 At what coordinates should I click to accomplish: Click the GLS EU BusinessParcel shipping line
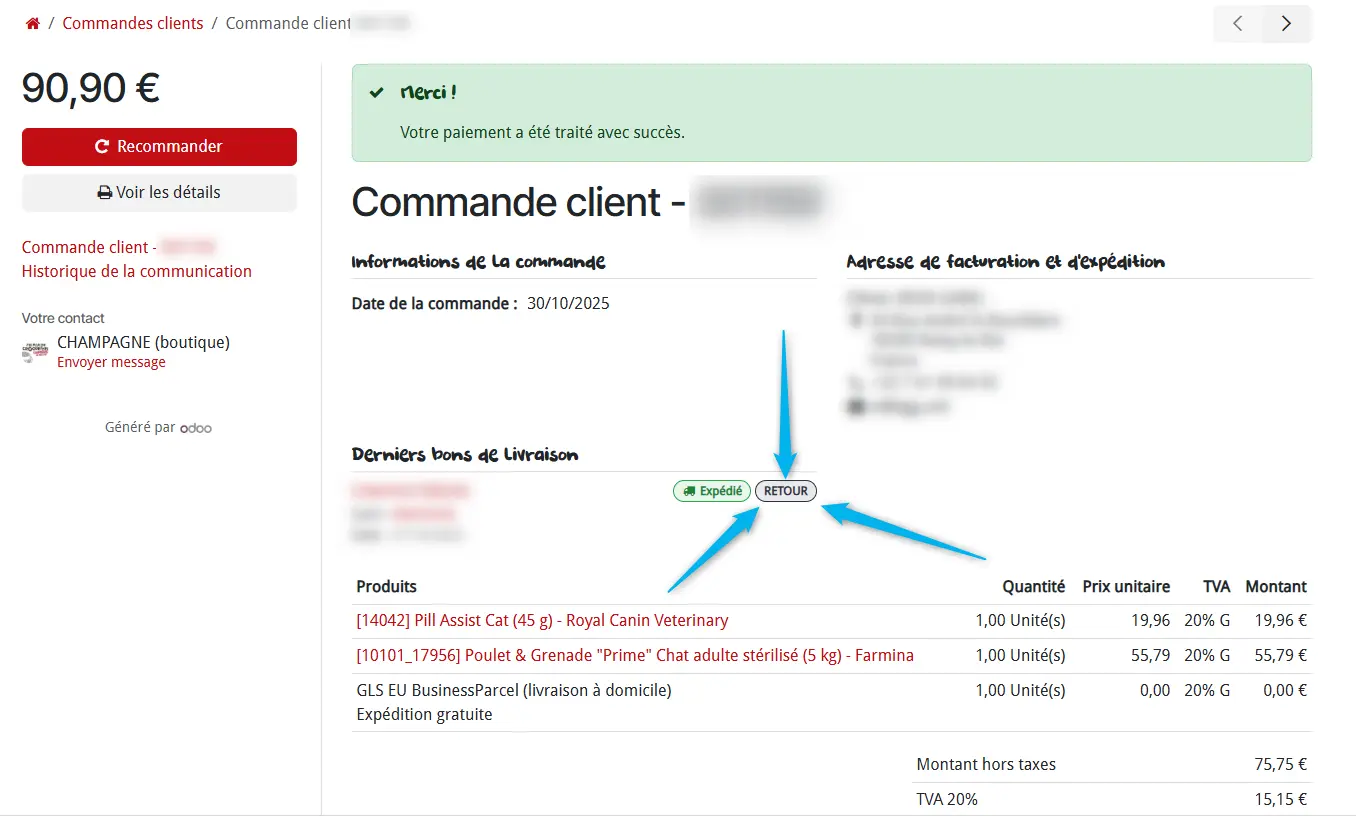click(513, 690)
